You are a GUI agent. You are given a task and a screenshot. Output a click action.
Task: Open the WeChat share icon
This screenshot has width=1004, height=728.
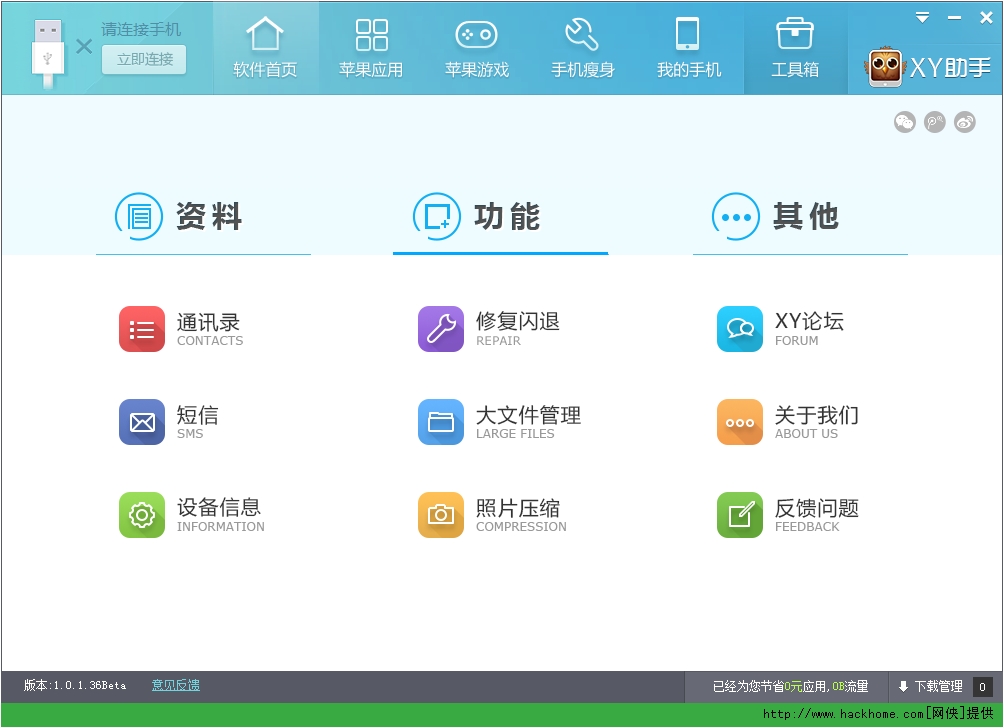pyautogui.click(x=904, y=122)
